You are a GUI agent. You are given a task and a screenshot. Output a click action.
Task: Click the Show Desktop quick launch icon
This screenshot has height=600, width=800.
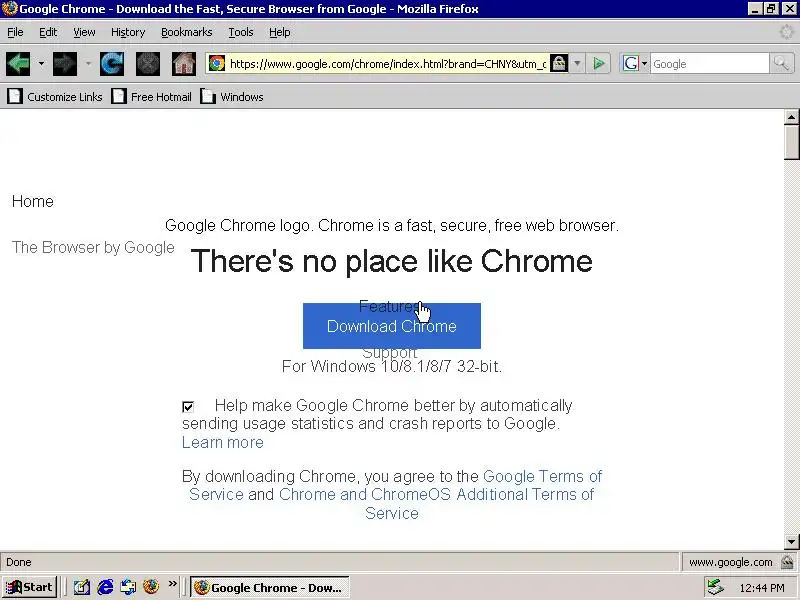tap(82, 587)
